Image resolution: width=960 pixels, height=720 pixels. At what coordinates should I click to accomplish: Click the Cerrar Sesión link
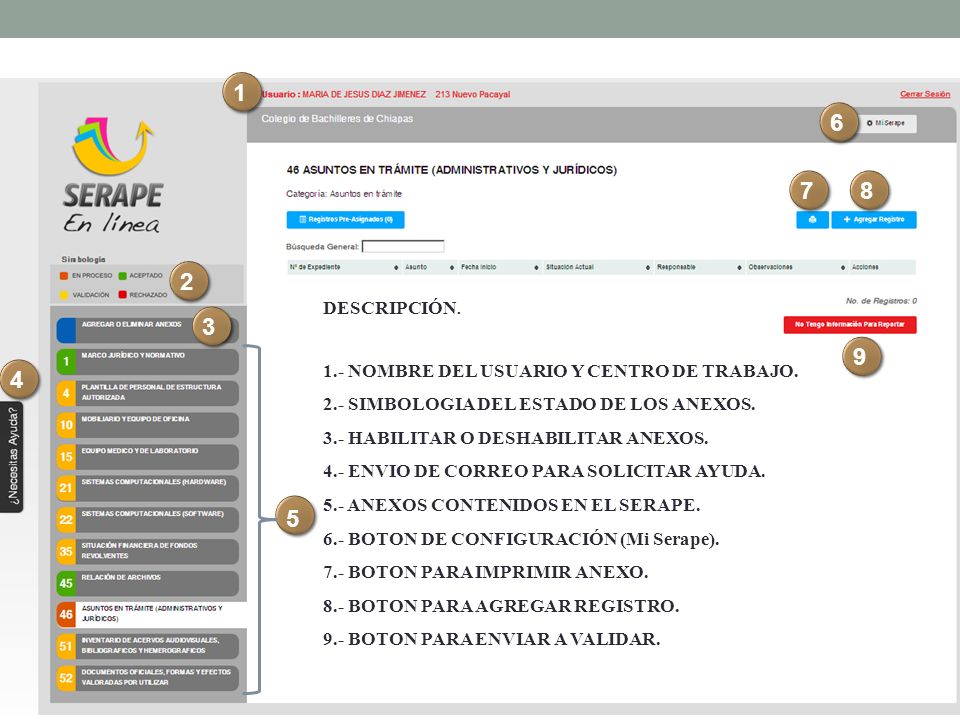coord(924,94)
